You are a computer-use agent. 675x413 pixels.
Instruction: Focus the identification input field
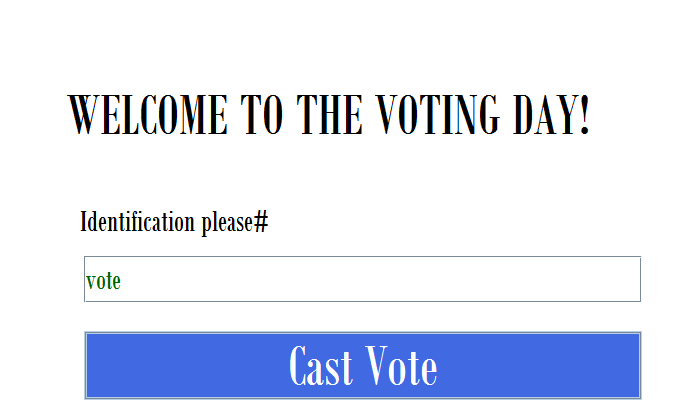362,279
